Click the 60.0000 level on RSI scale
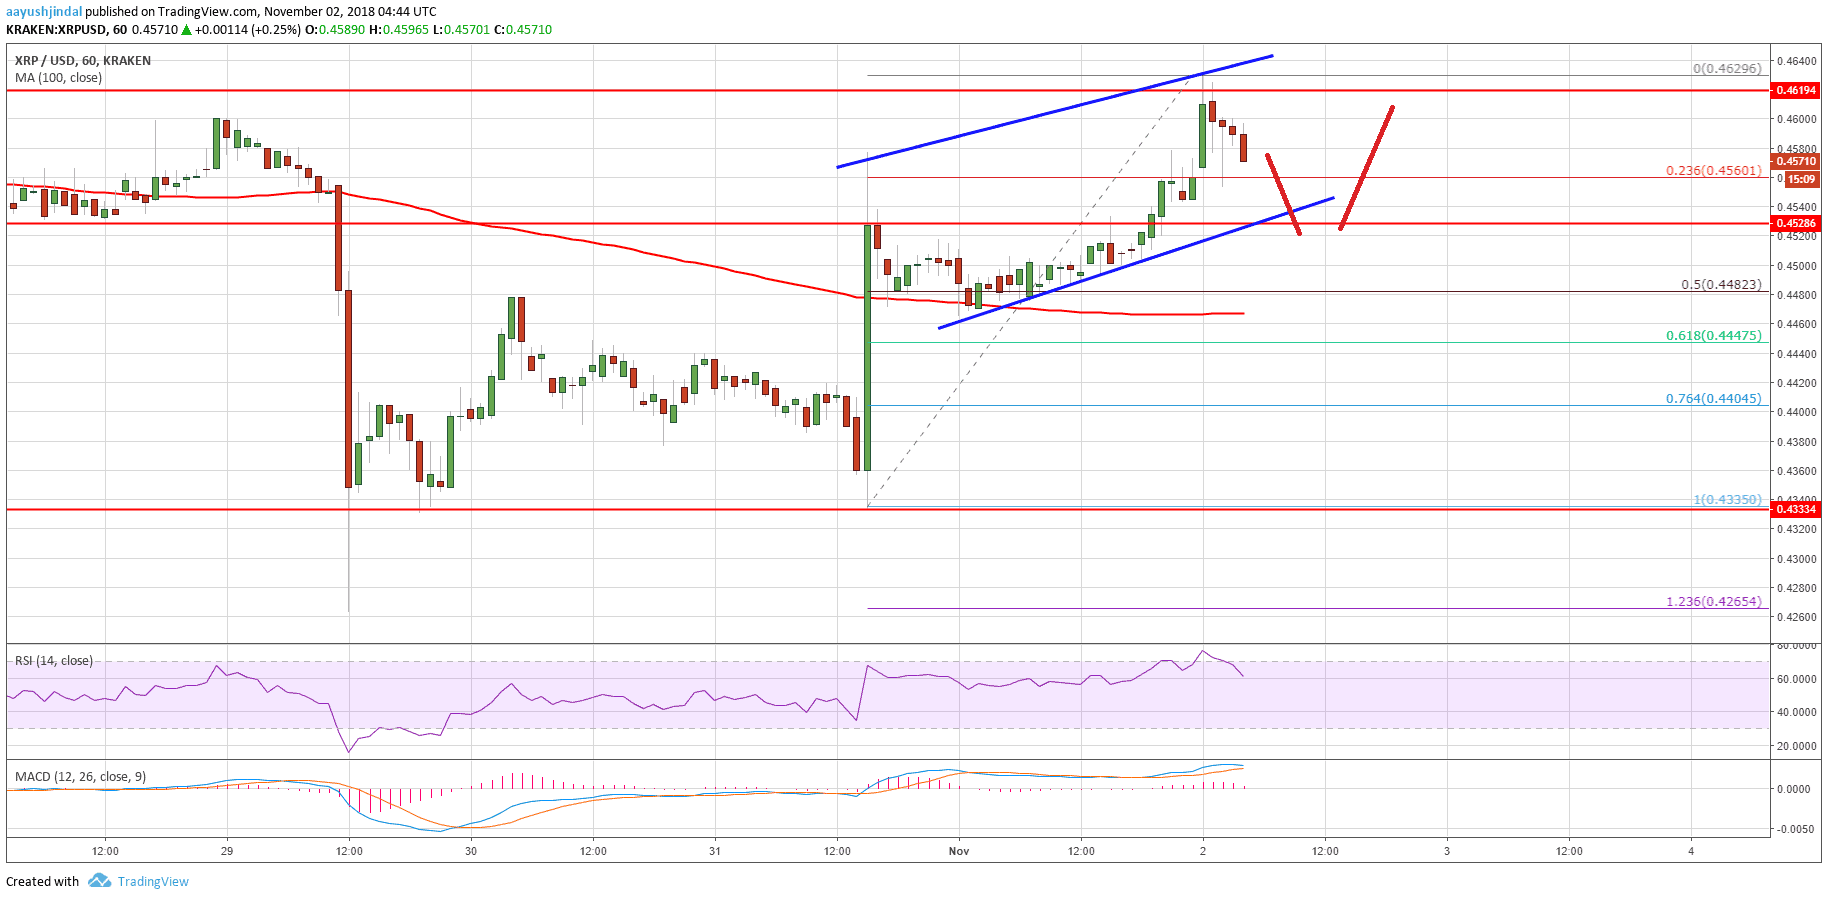The height and width of the screenshot is (899, 1828). [x=1796, y=679]
